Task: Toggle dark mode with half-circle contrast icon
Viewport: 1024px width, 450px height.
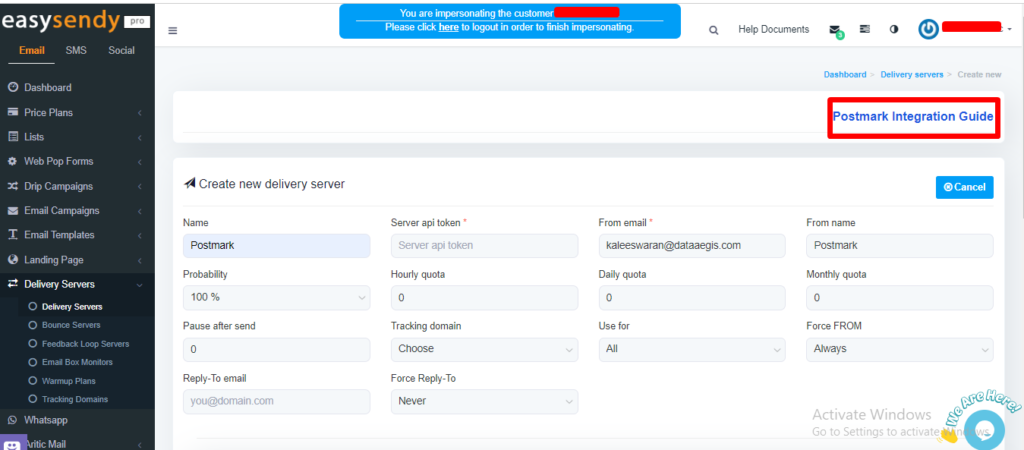Action: pyautogui.click(x=893, y=30)
